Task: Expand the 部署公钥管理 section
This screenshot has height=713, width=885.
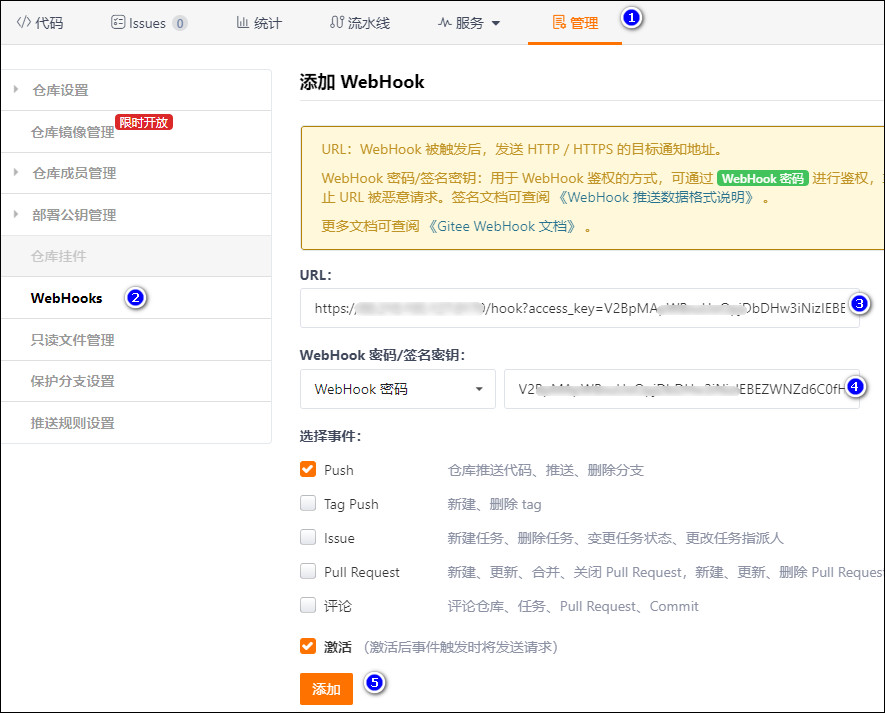Action: pos(136,215)
